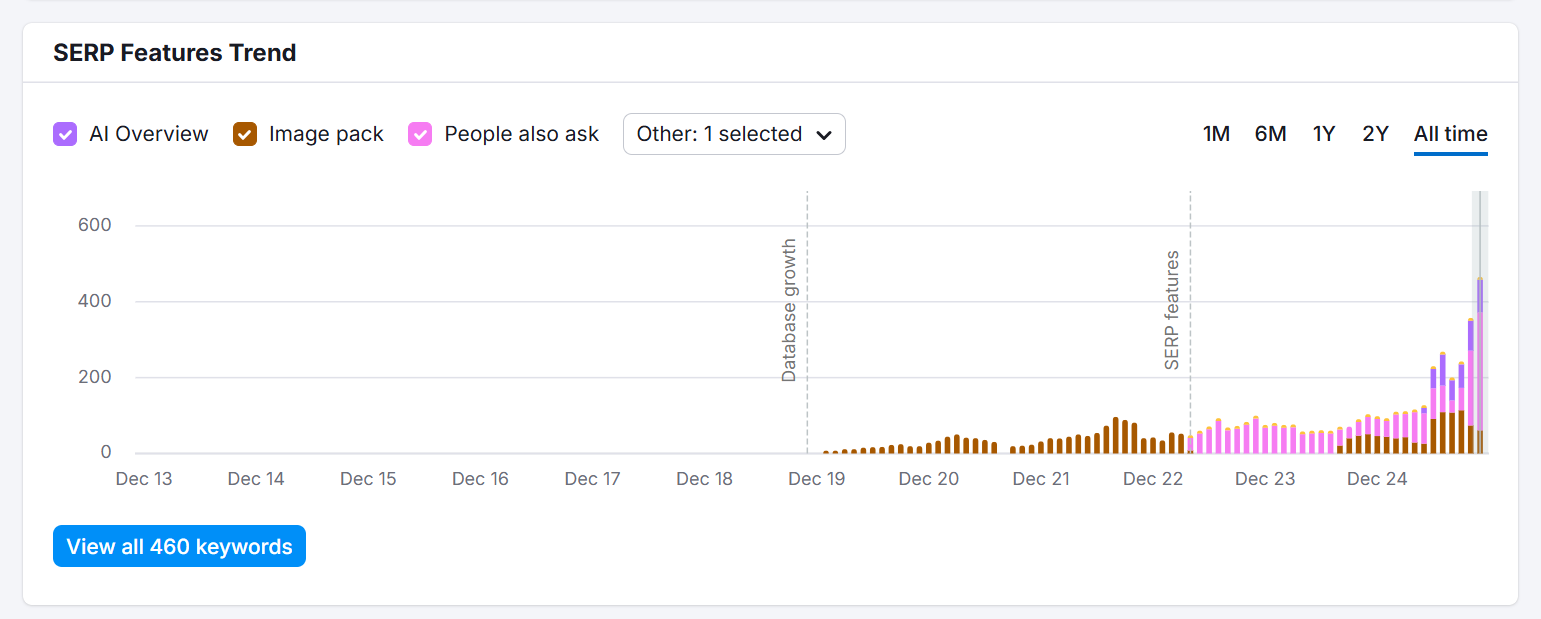The image size is (1541, 619).
Task: Click the Image pack legend label
Action: pyautogui.click(x=326, y=134)
